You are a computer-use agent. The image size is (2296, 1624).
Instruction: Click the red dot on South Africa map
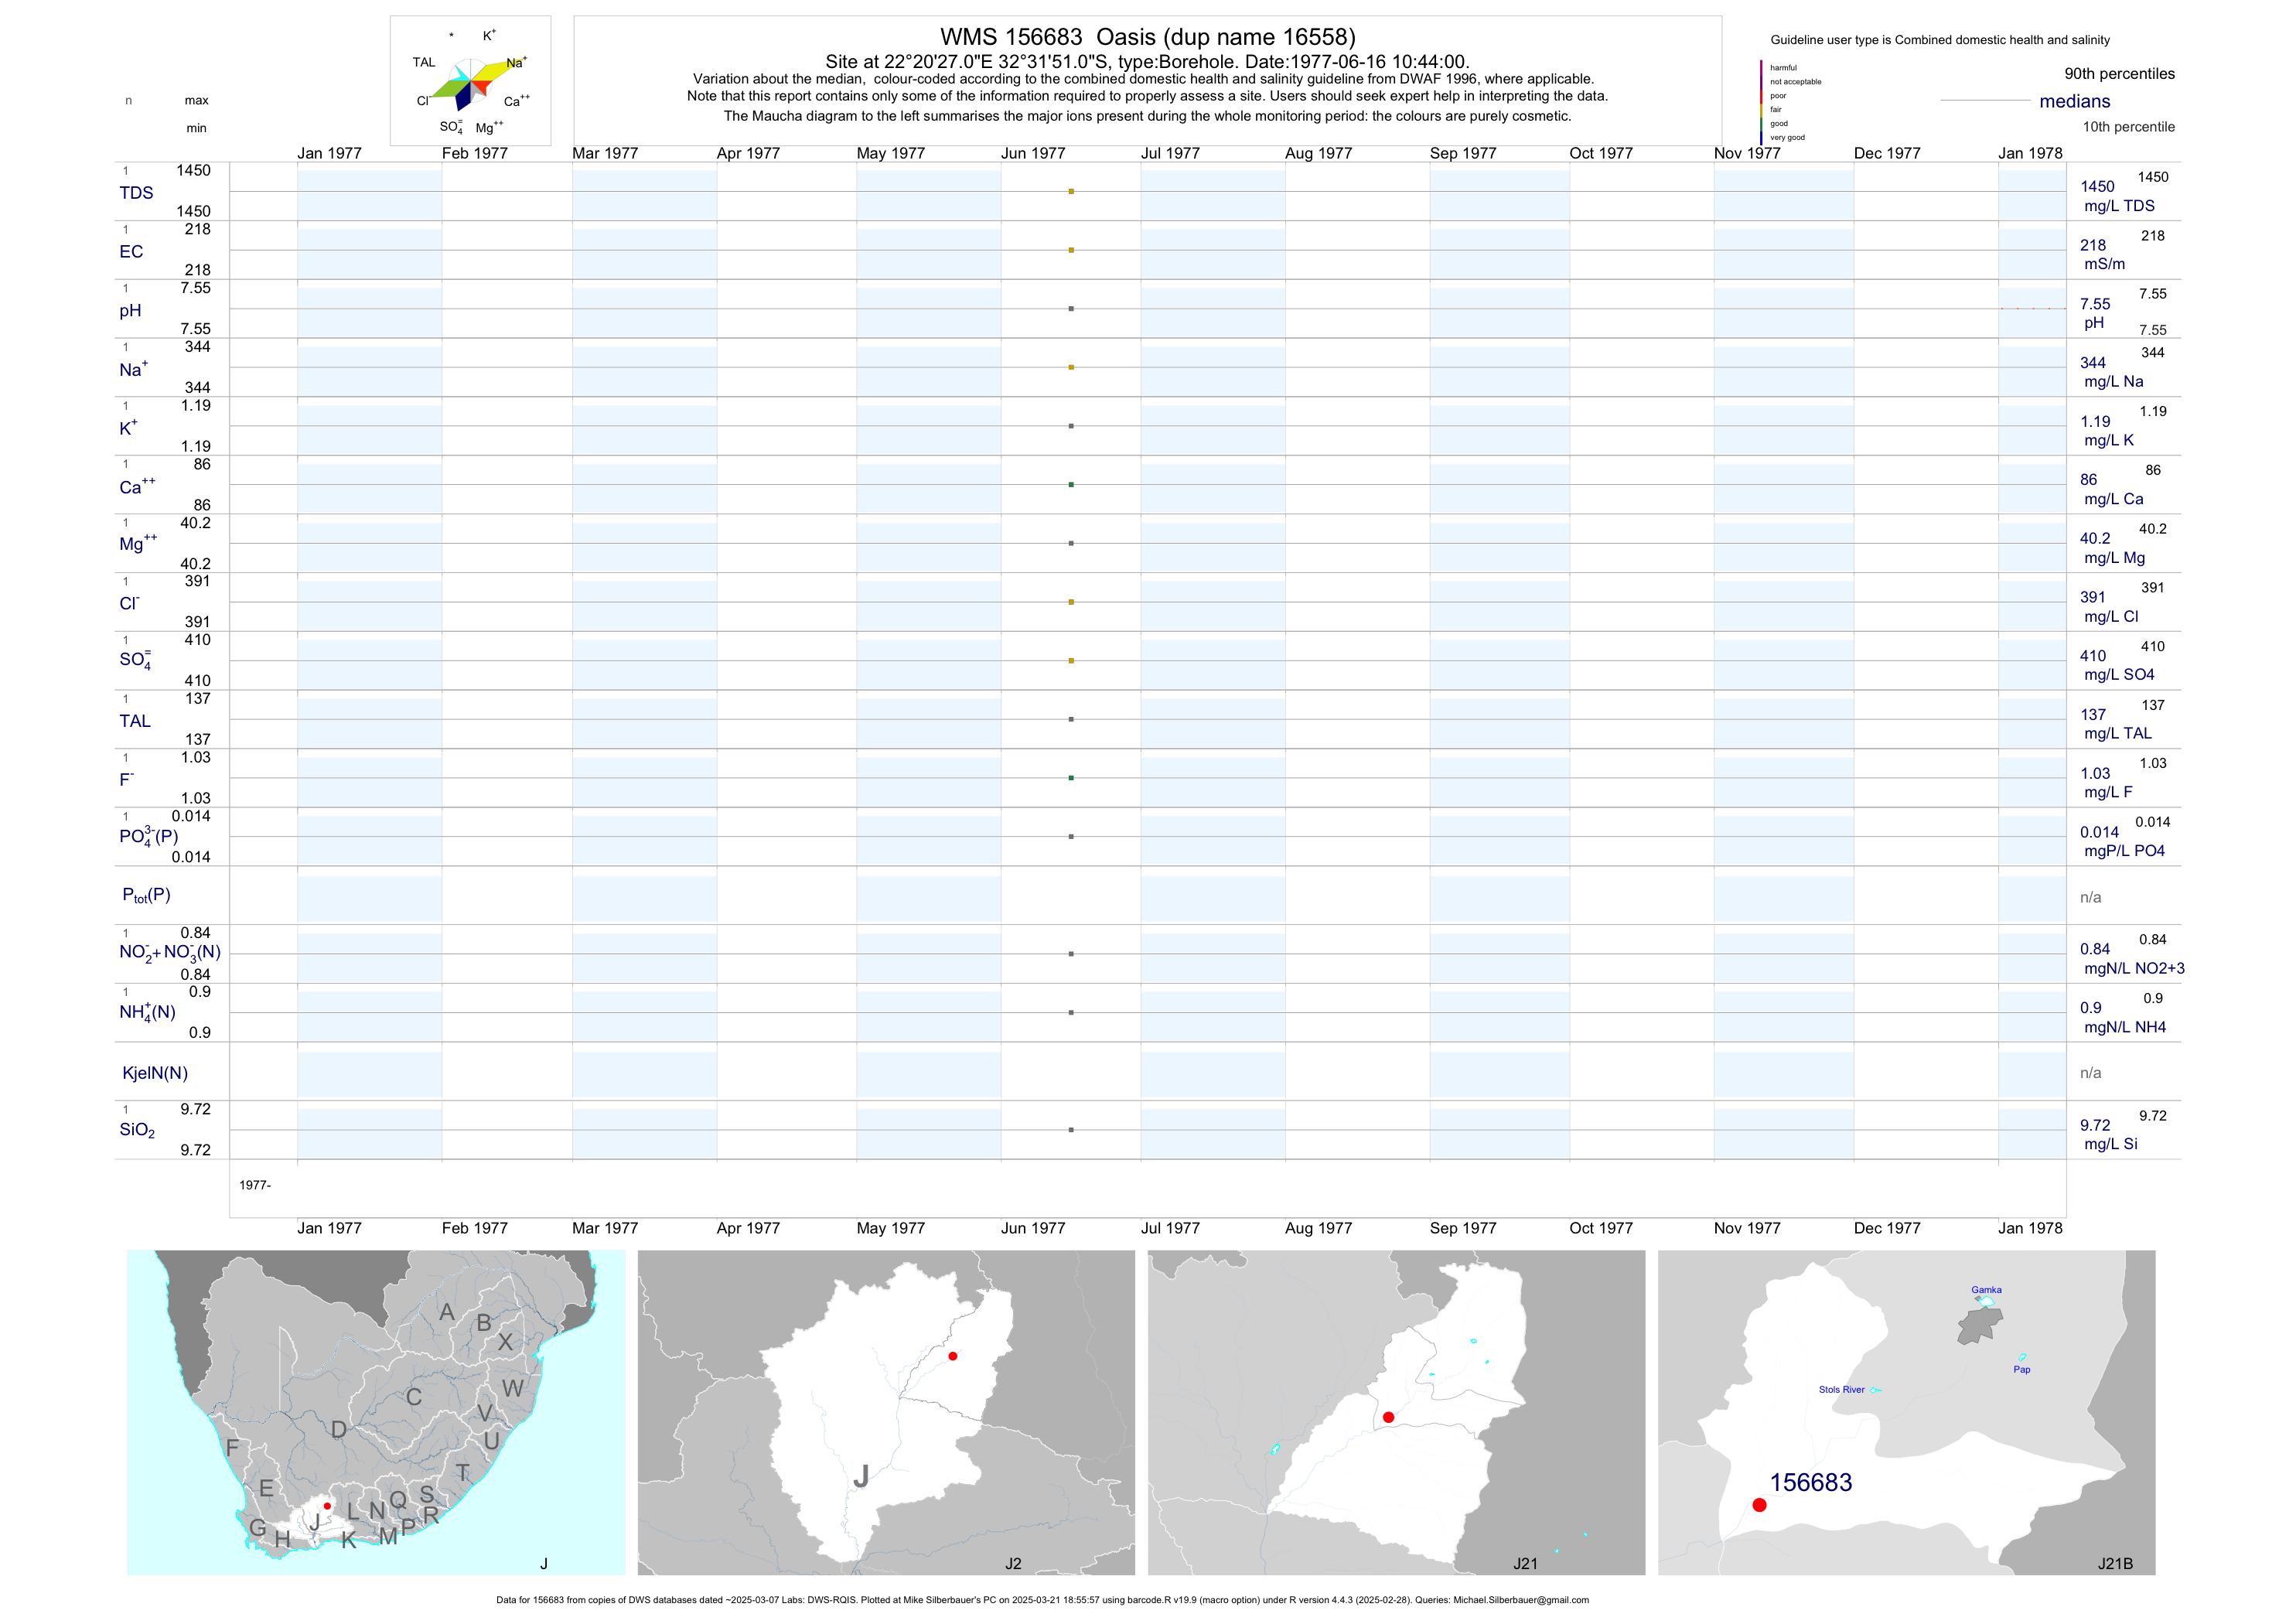[x=327, y=1506]
